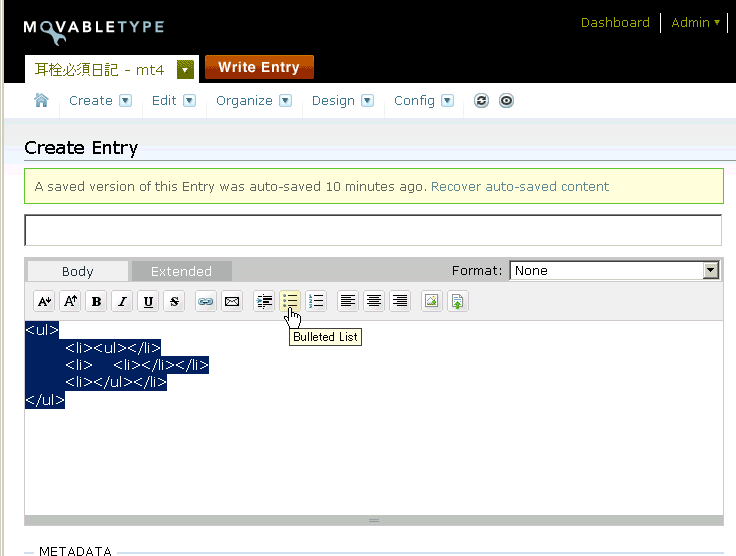Switch to Body tab
The image size is (736, 556).
[x=78, y=271]
